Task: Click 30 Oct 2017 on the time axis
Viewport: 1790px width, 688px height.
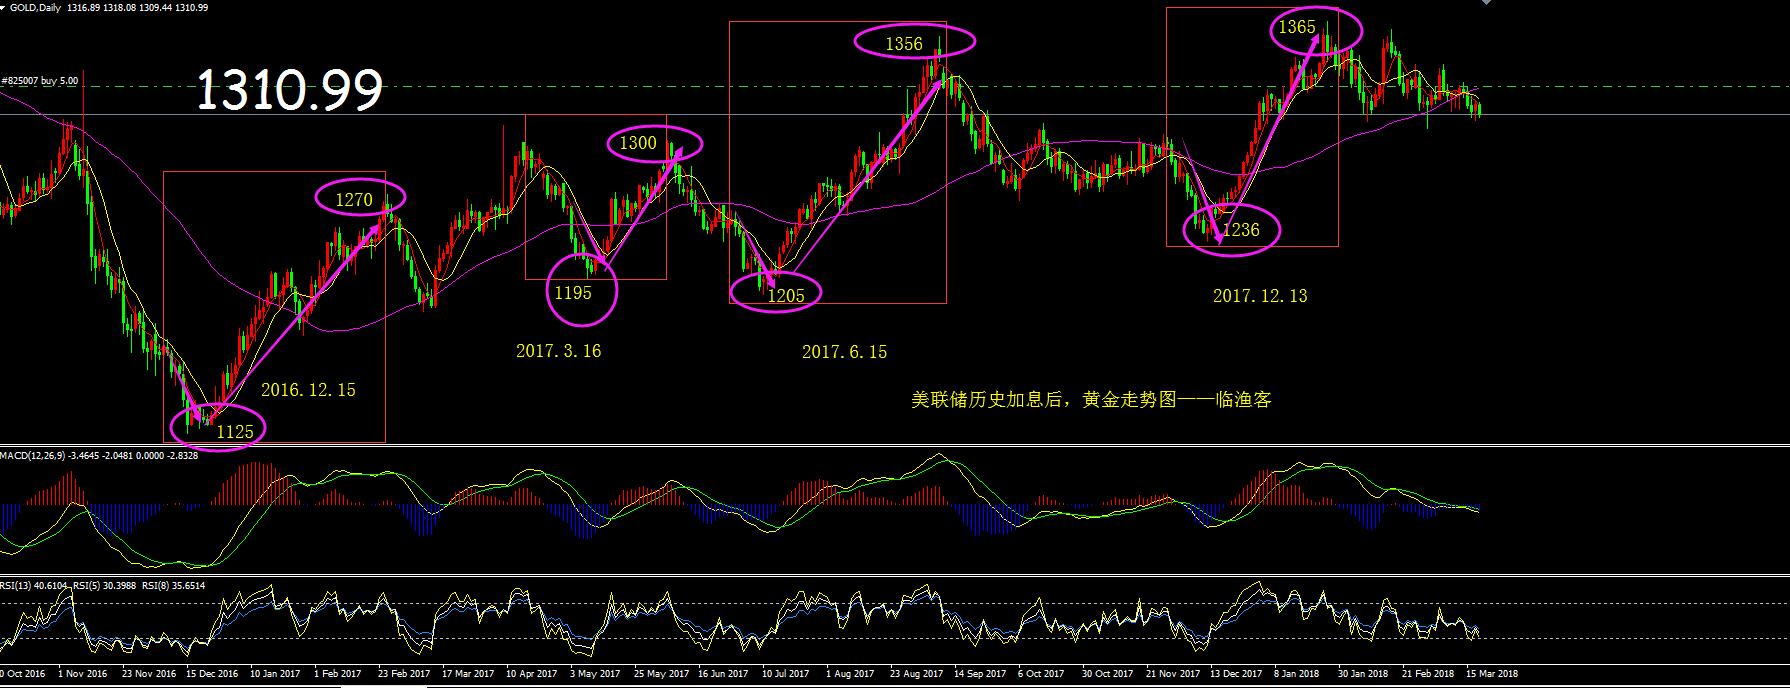Action: [x=1107, y=674]
